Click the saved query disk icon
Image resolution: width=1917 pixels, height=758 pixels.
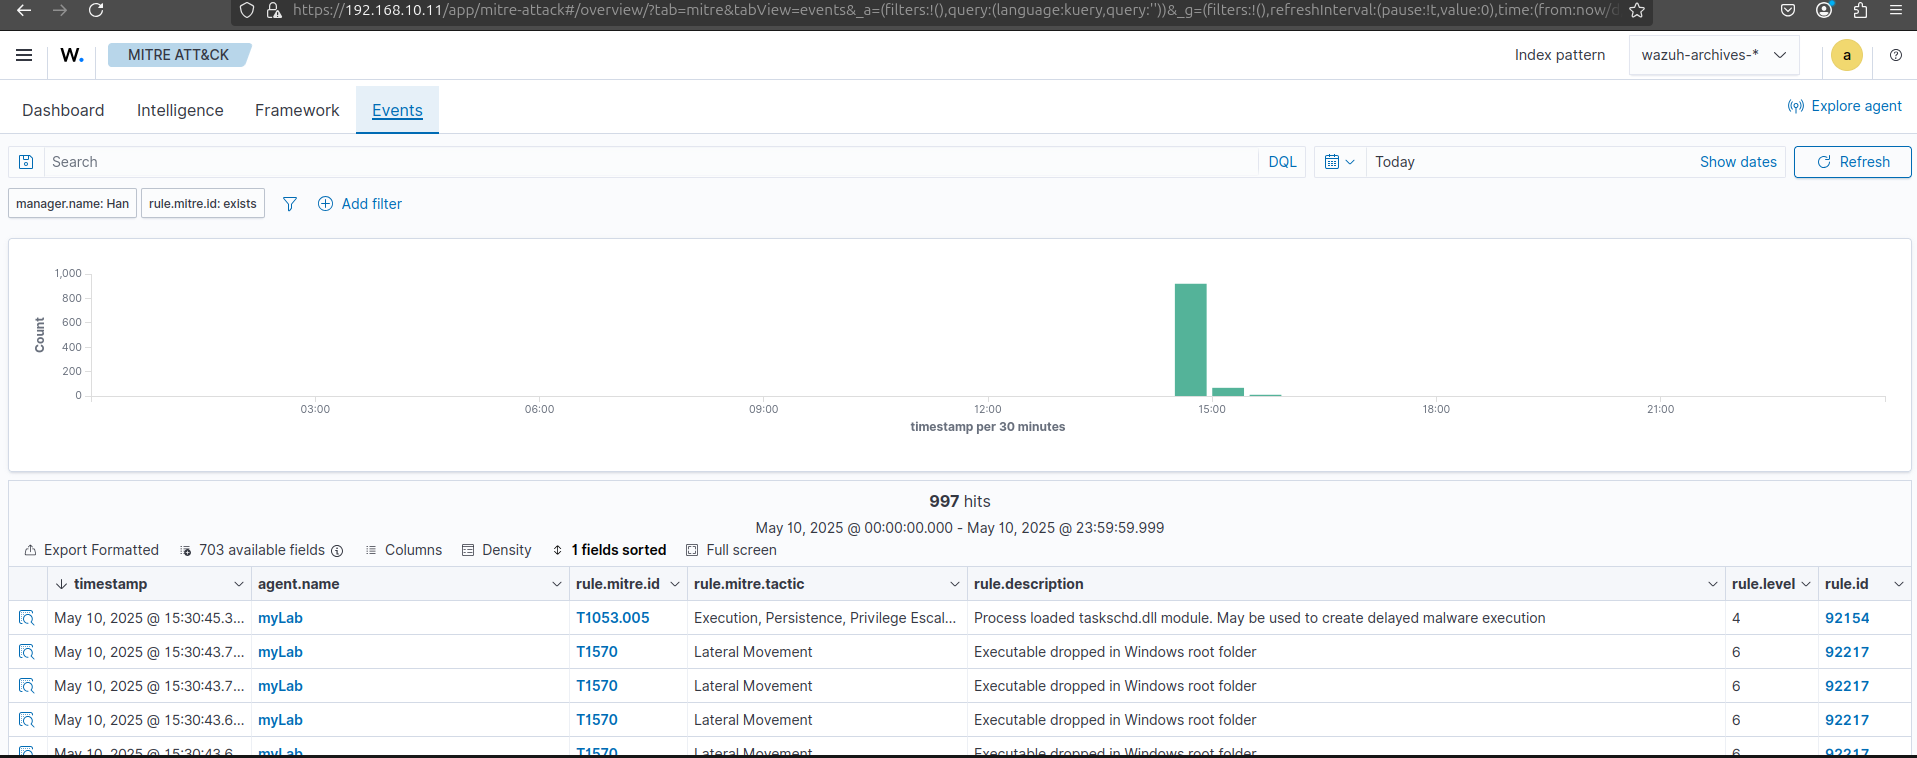point(27,162)
